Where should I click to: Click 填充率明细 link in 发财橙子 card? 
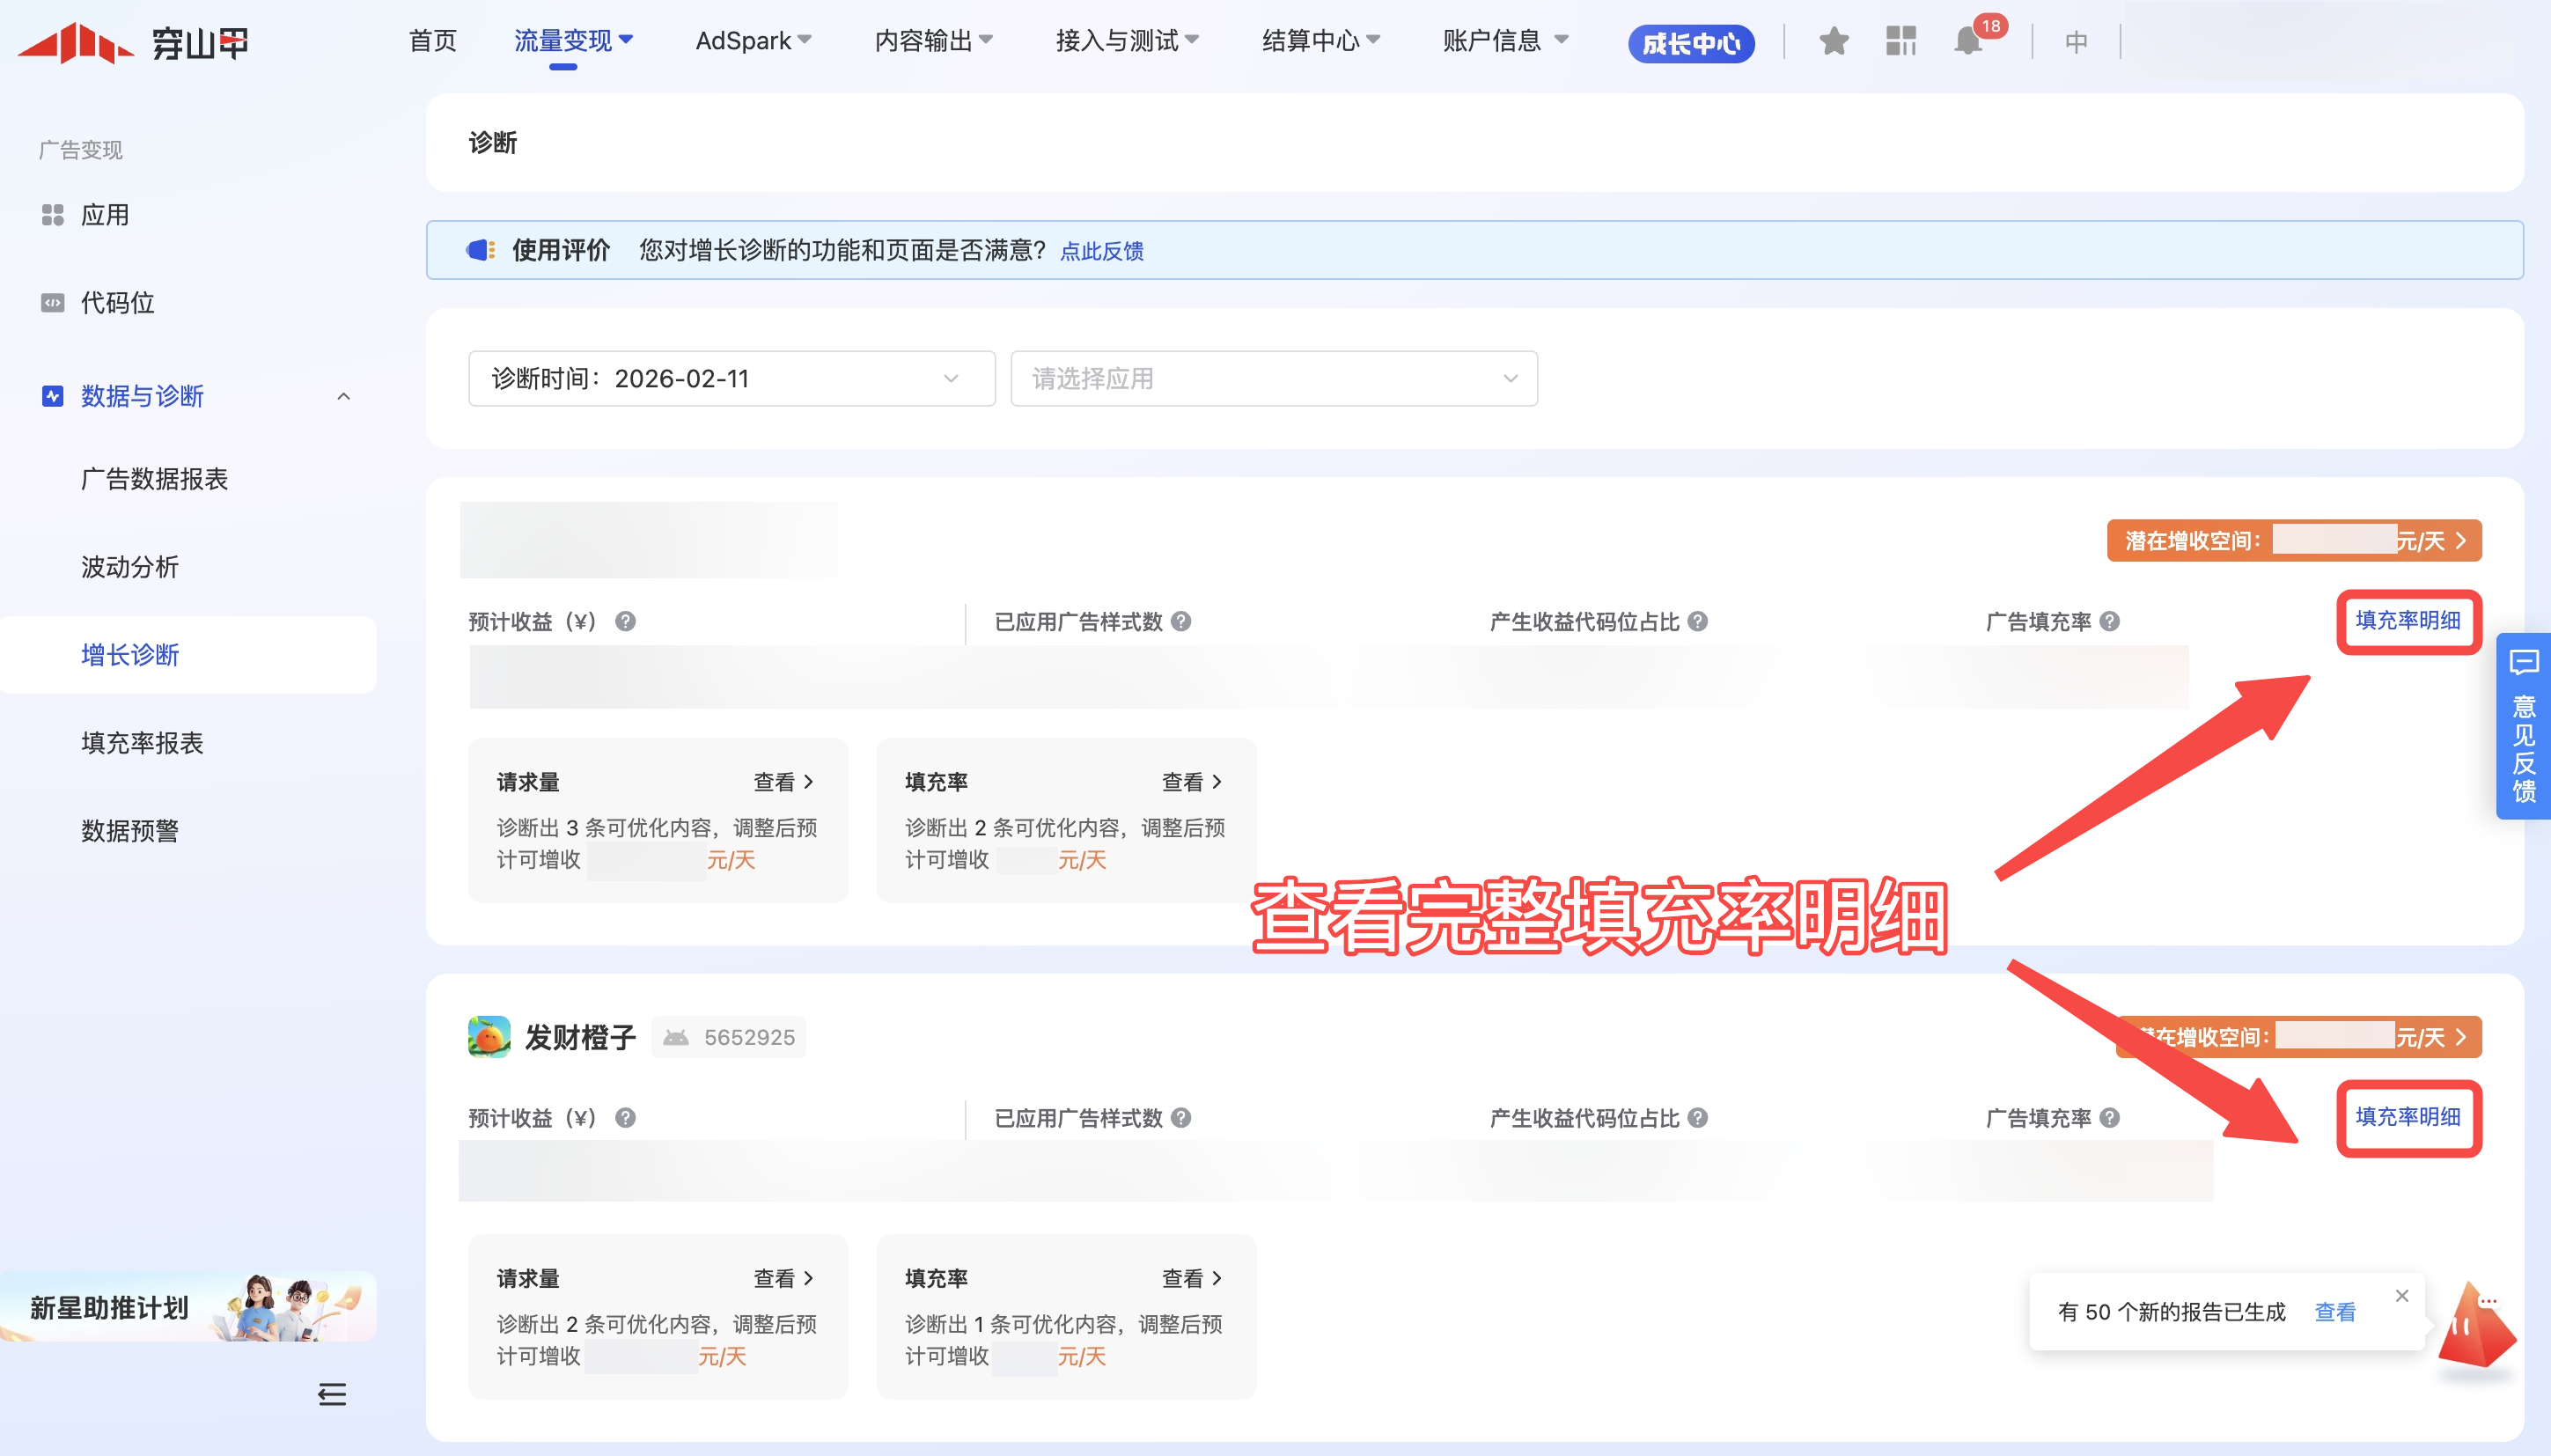point(2407,1116)
